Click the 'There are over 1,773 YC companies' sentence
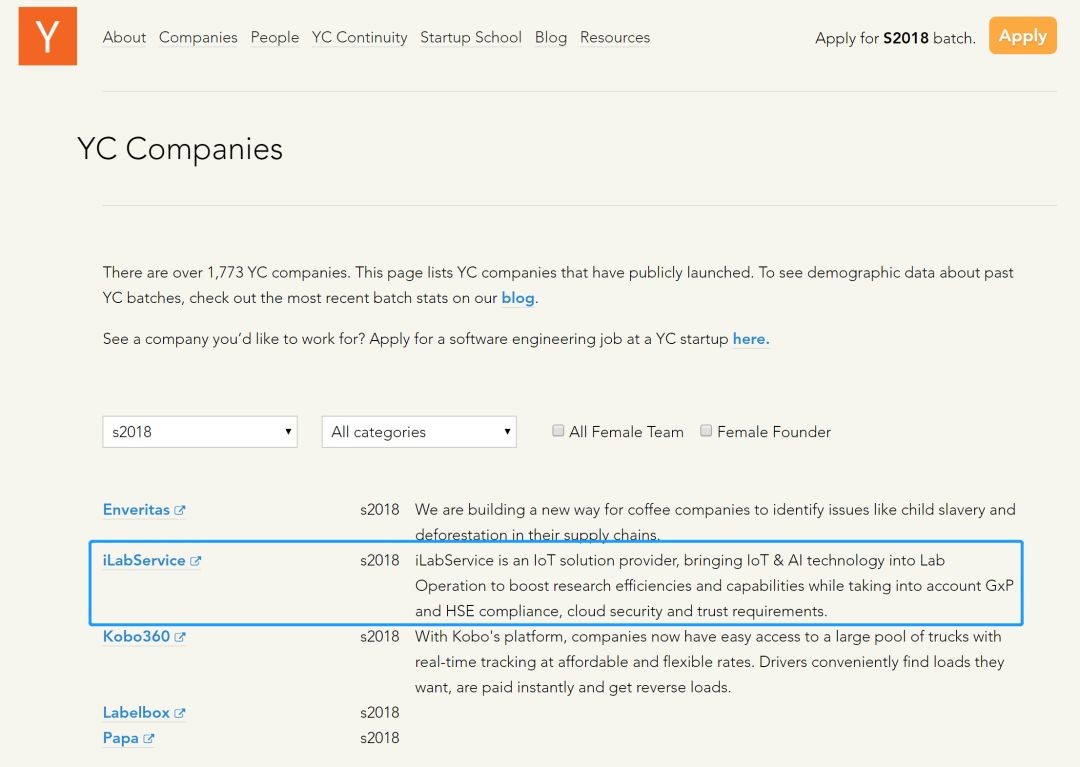Viewport: 1080px width, 767px height. tap(227, 273)
